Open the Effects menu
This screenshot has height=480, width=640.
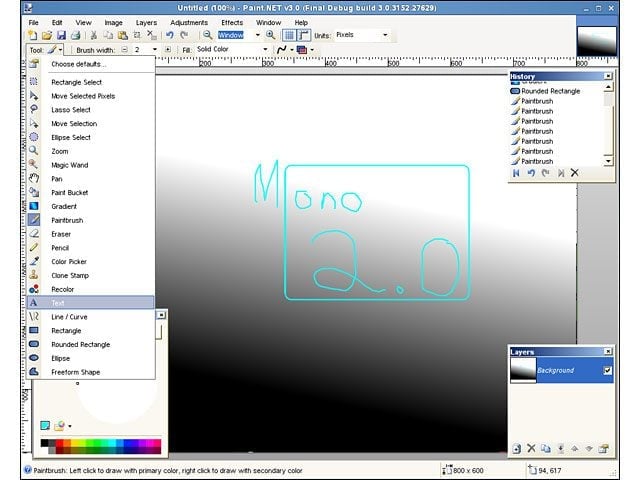(x=232, y=22)
